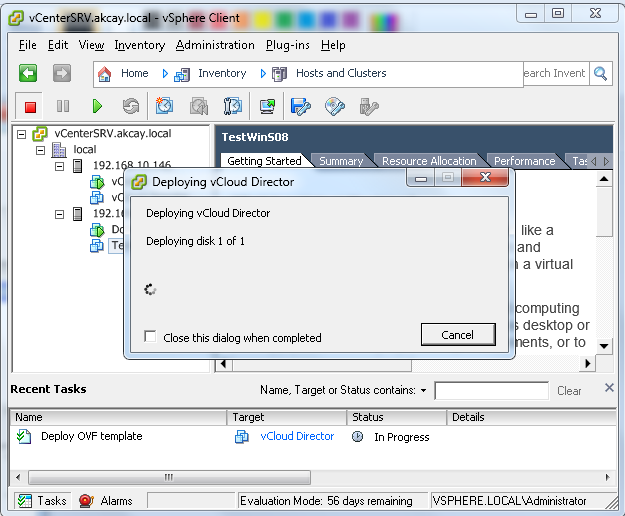Collapse the 192.168.10.146 host node

(59, 166)
